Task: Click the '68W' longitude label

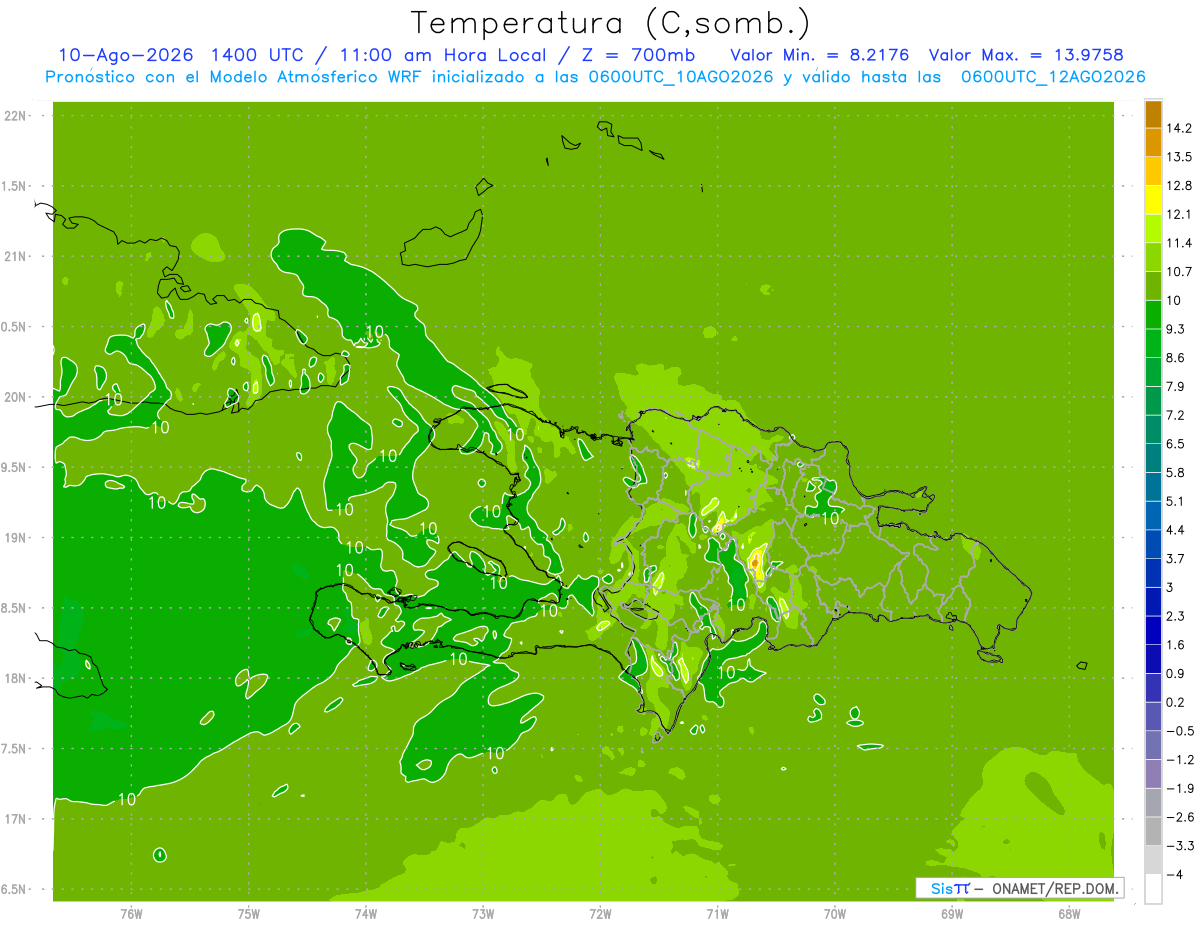Action: (1069, 913)
